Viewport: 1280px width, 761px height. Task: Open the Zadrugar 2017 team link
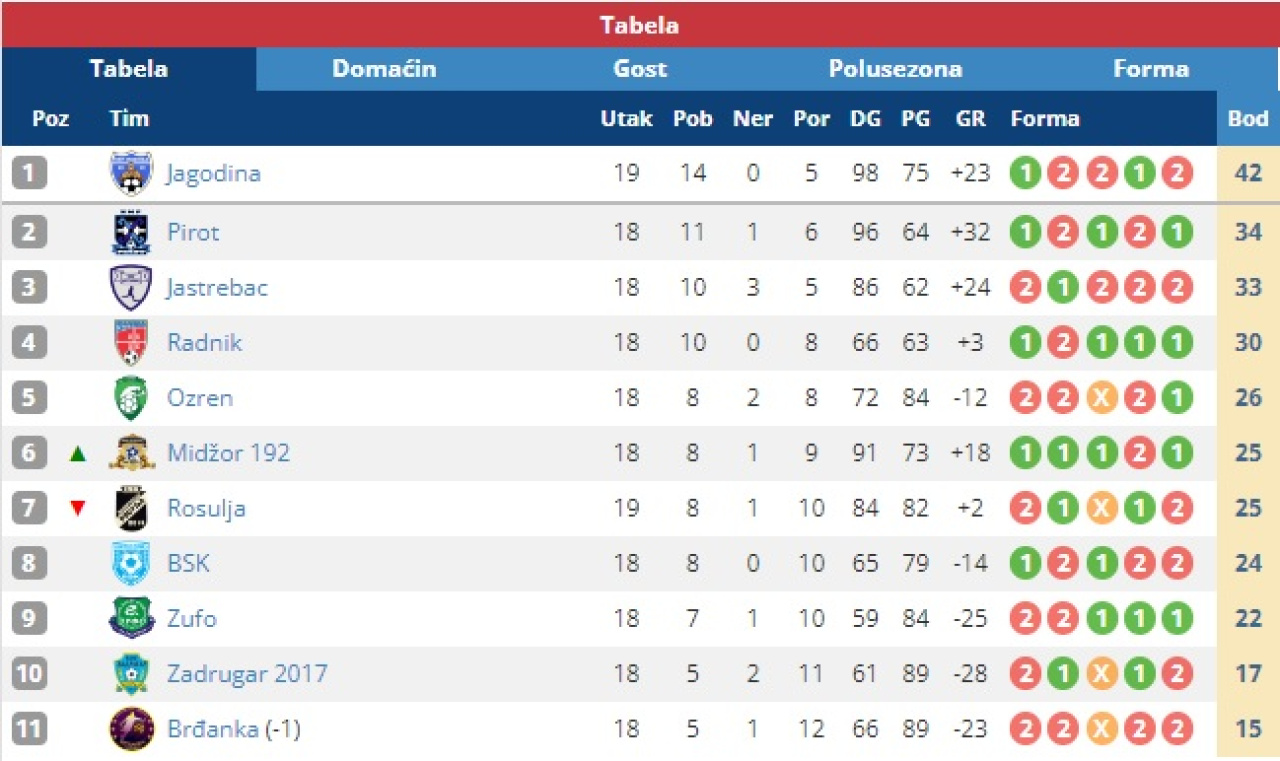click(x=247, y=673)
